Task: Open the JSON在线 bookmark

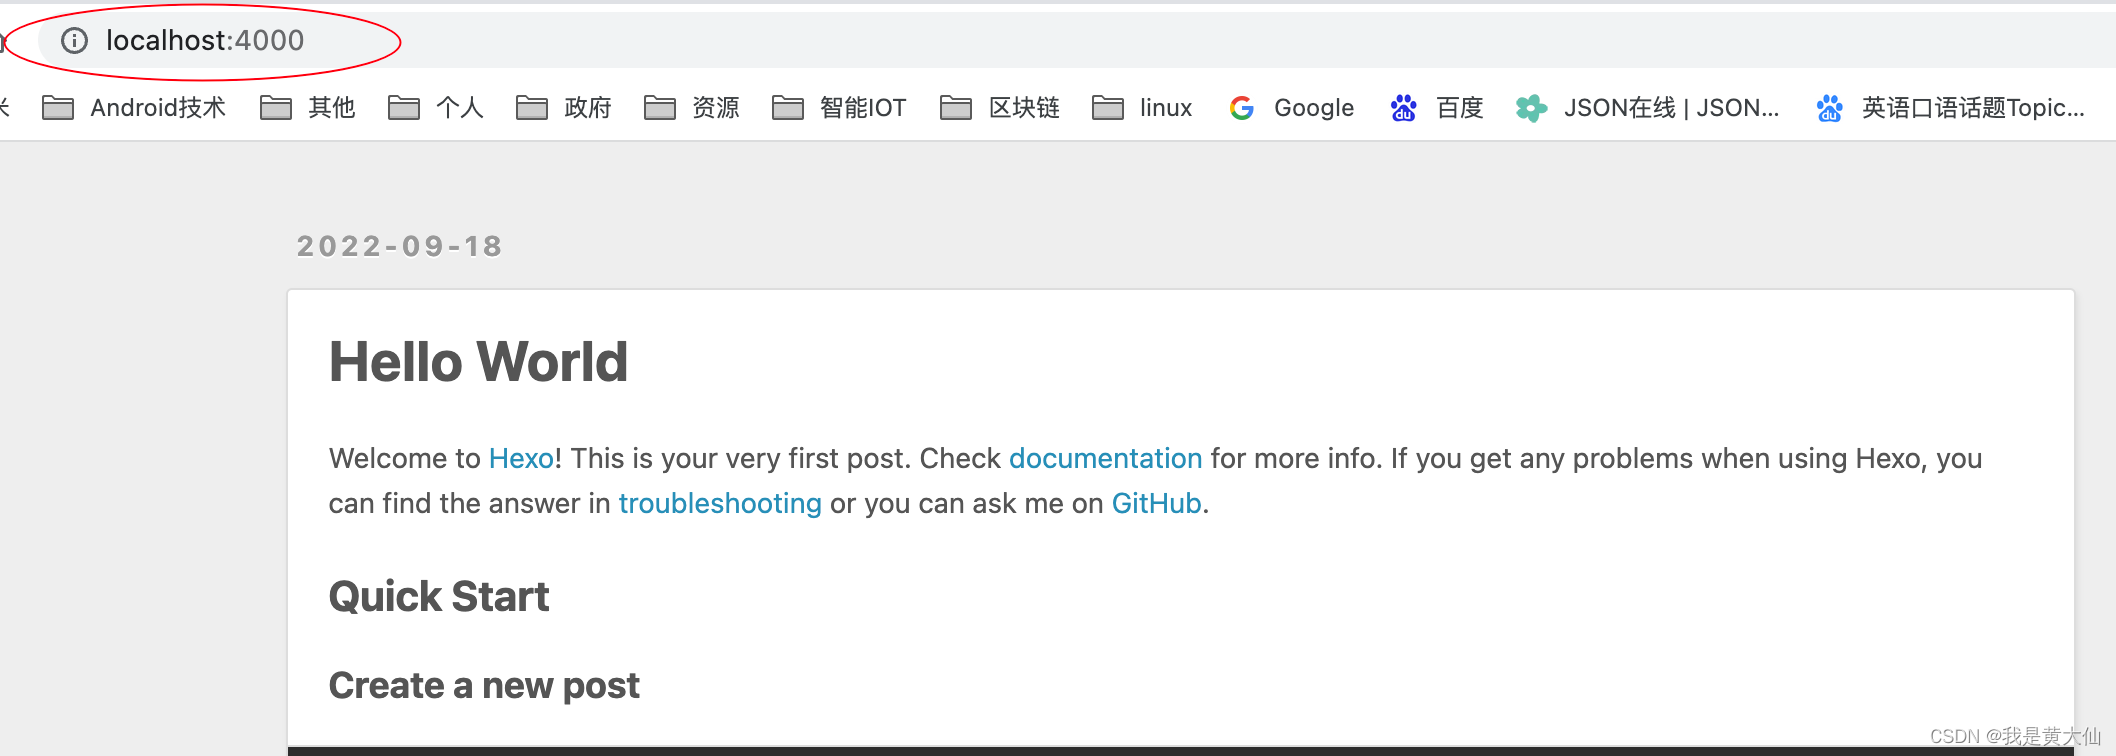Action: pos(1648,108)
